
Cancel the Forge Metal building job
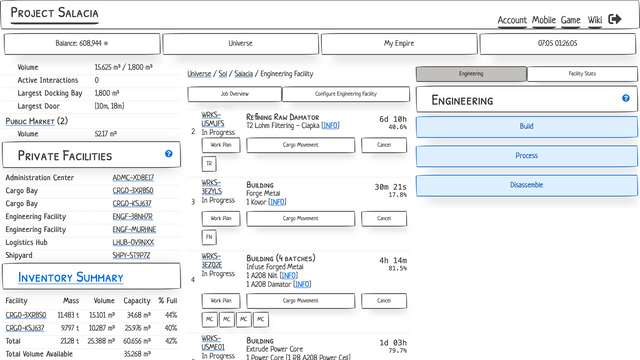click(x=384, y=218)
